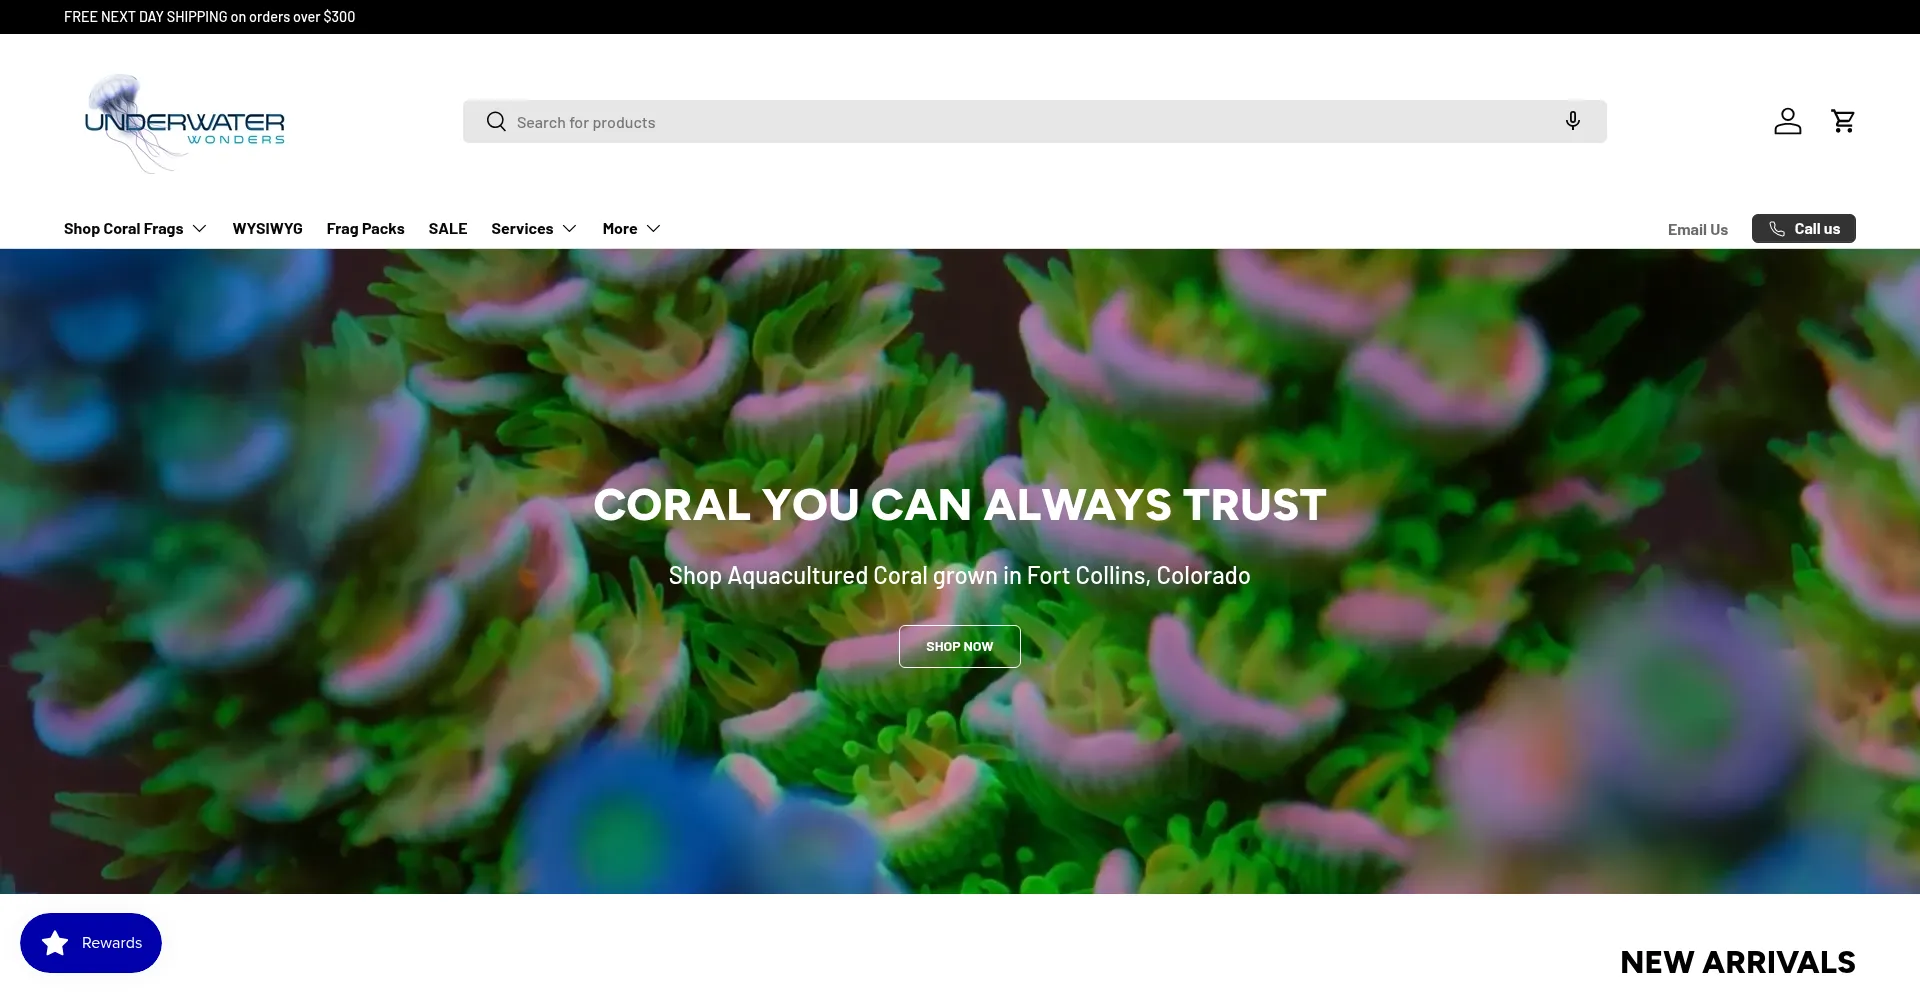Screen dimensions: 1920x993
Task: Click the phone icon in Call us
Action: tap(1777, 229)
